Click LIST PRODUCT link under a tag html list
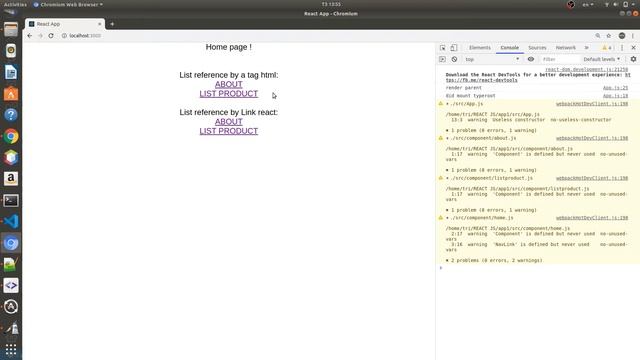This screenshot has width=640, height=360. (229, 94)
